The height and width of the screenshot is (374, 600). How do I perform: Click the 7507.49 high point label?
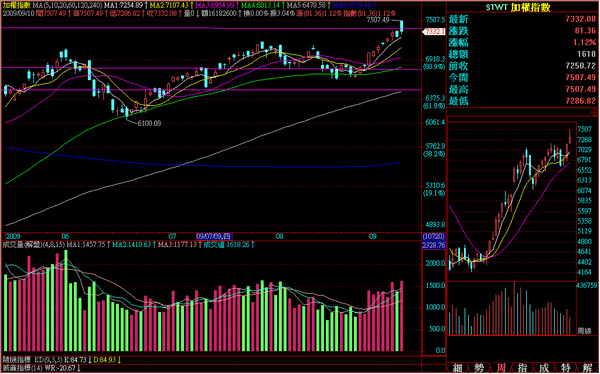pos(377,20)
